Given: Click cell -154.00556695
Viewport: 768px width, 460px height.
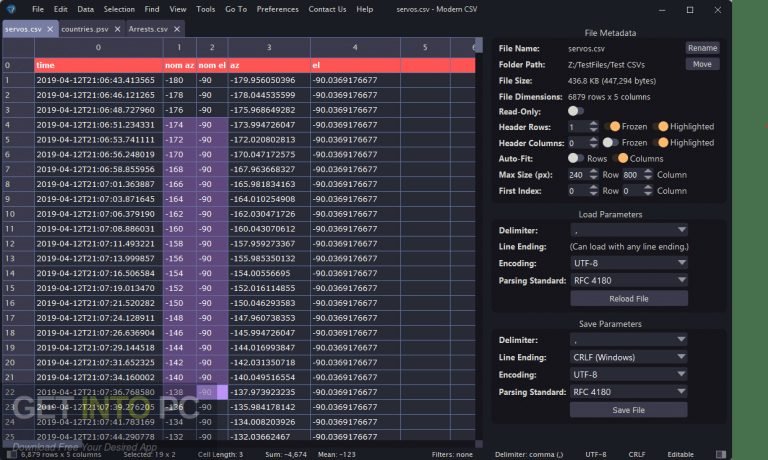Looking at the screenshot, I should [x=269, y=273].
